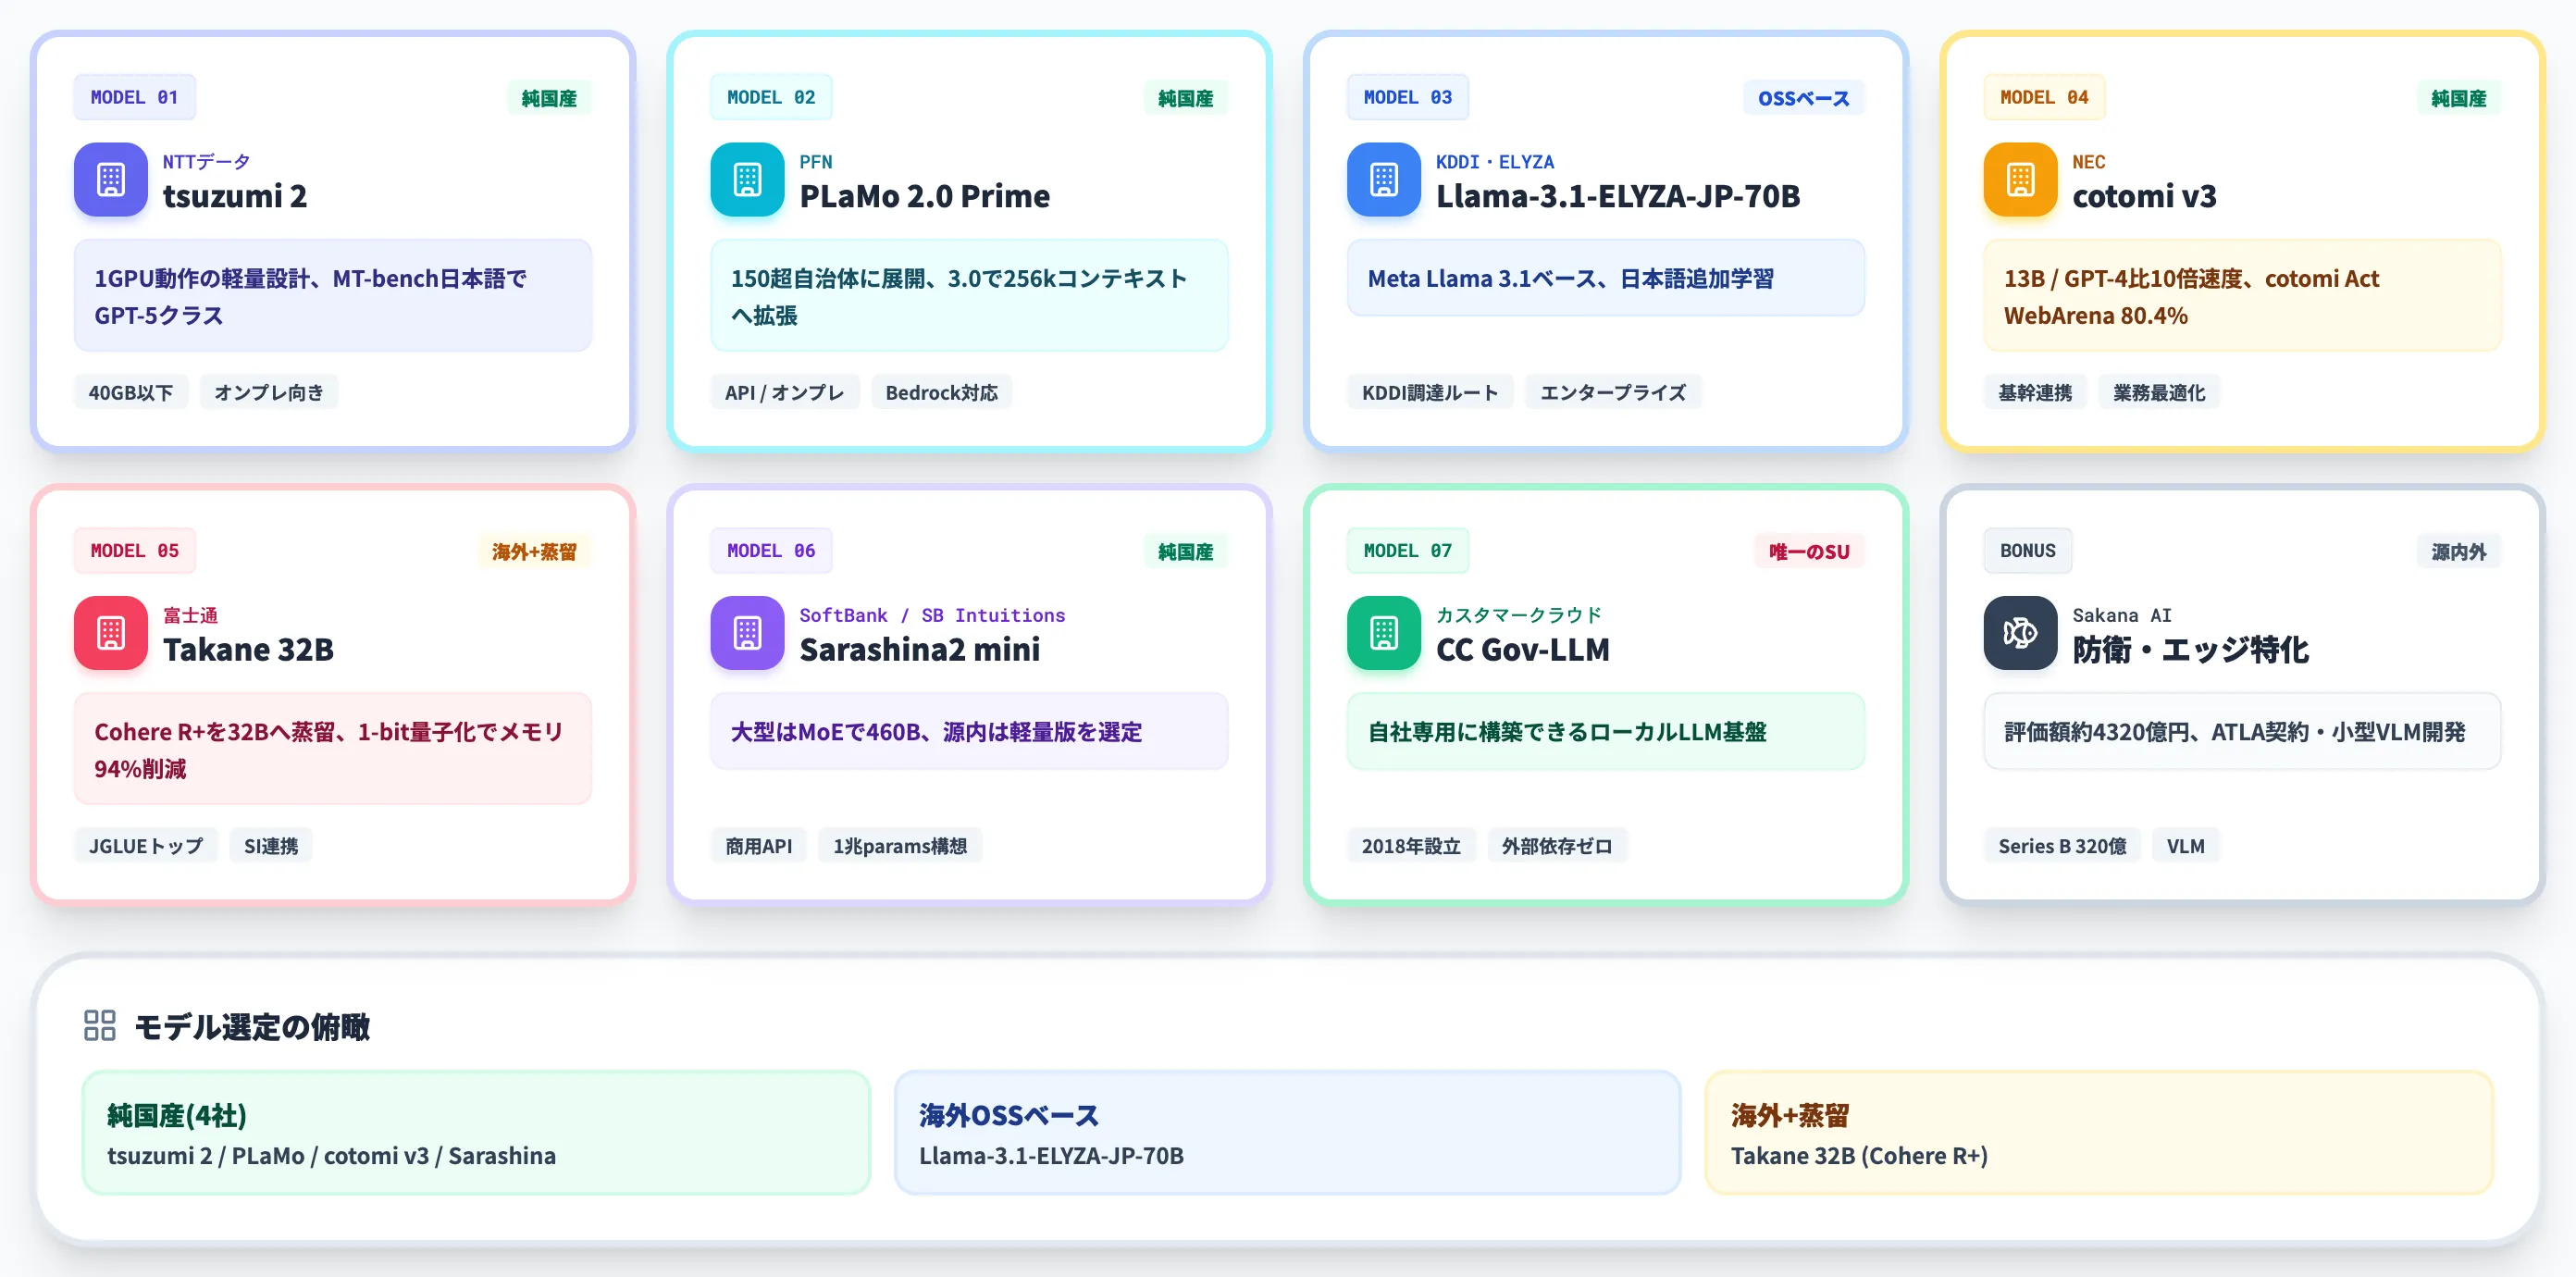Viewport: 2576px width, 1277px height.
Task: Click the OSSベース tag on Llama card
Action: pyautogui.click(x=1804, y=98)
